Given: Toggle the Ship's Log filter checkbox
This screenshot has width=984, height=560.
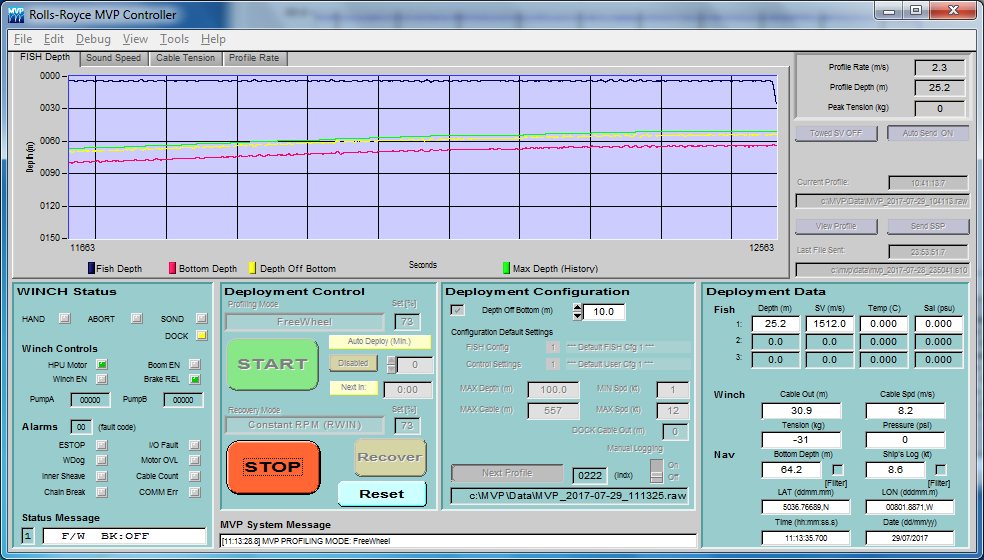Looking at the screenshot, I should (940, 469).
